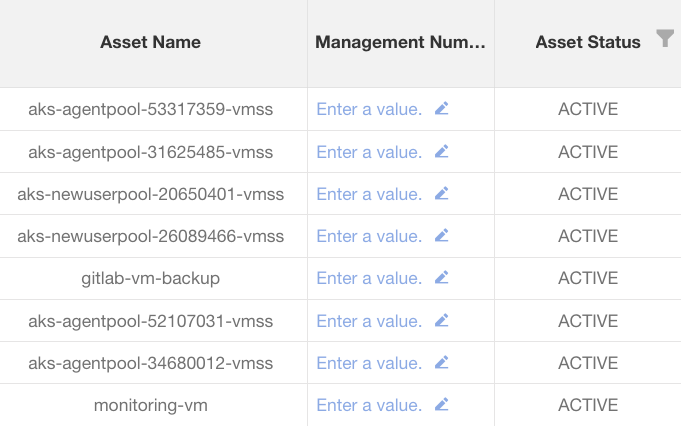Click edit pencil for aks-newuserpool-26089466-vmss
This screenshot has width=681, height=426.
click(442, 236)
